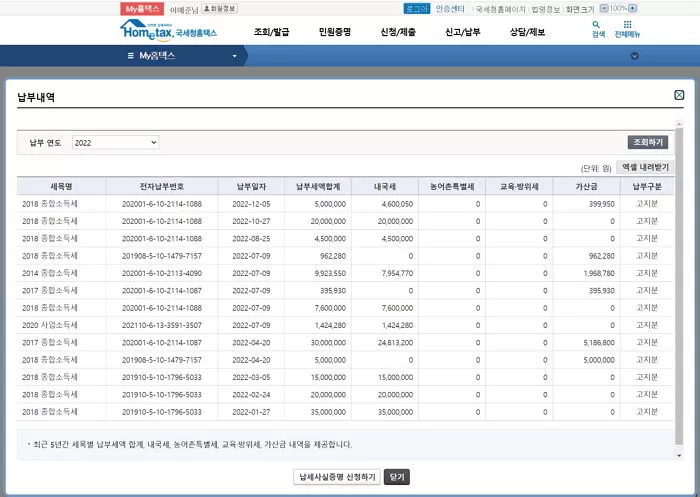
Task: Click the 조회하기 button
Action: click(648, 142)
